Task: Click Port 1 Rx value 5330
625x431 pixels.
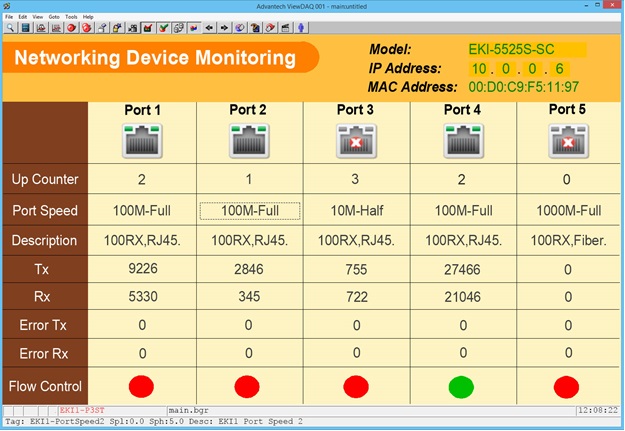Action: pyautogui.click(x=143, y=297)
